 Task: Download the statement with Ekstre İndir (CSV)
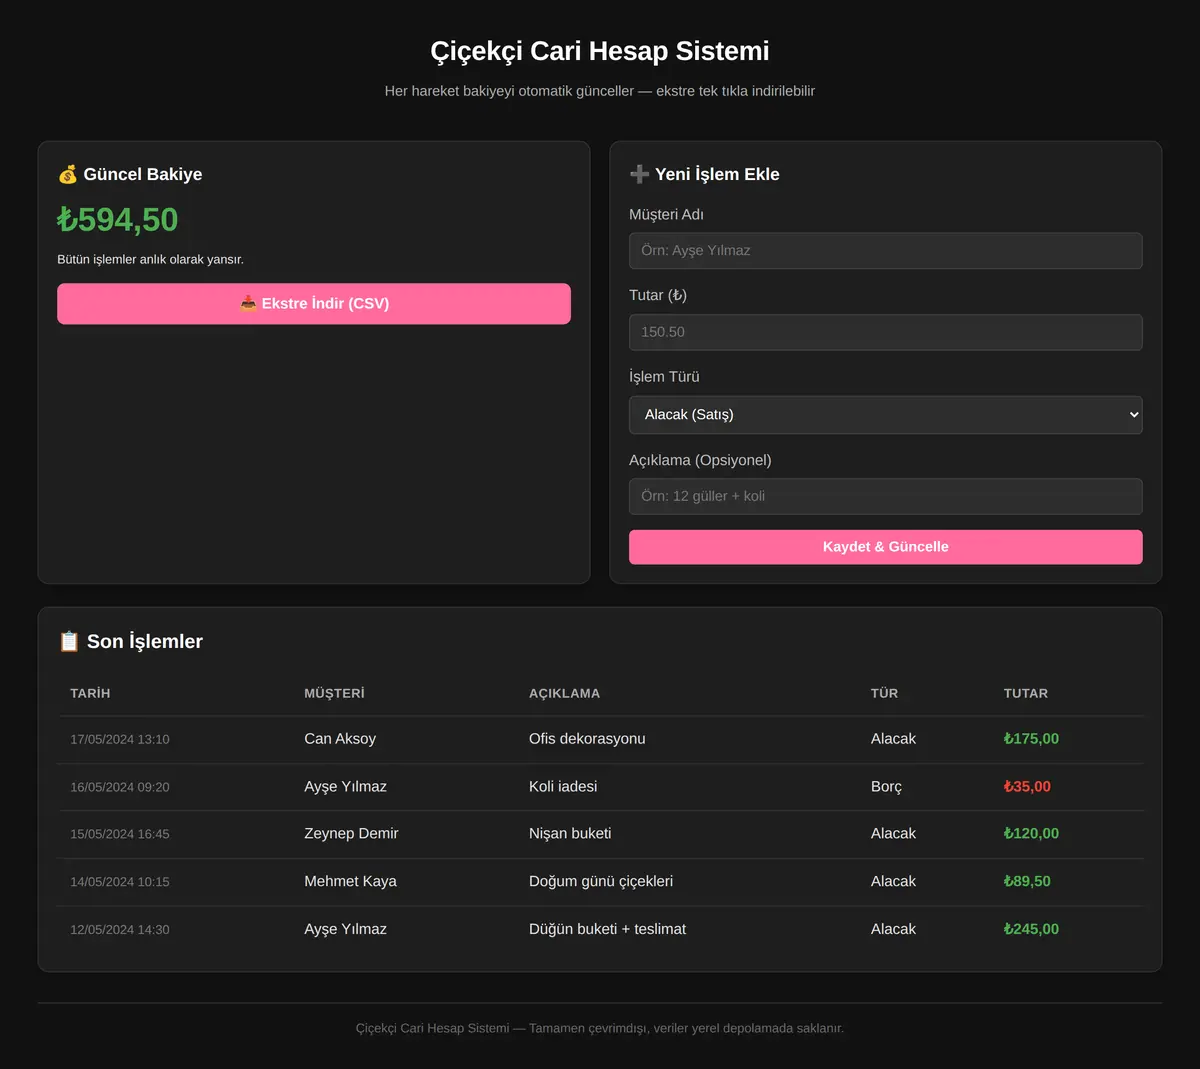(x=314, y=303)
